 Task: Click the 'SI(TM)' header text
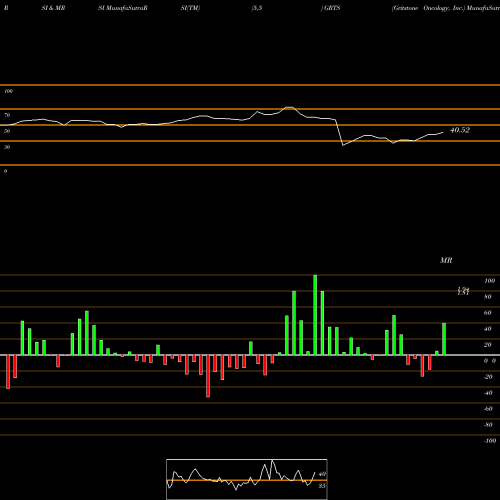(x=190, y=8)
